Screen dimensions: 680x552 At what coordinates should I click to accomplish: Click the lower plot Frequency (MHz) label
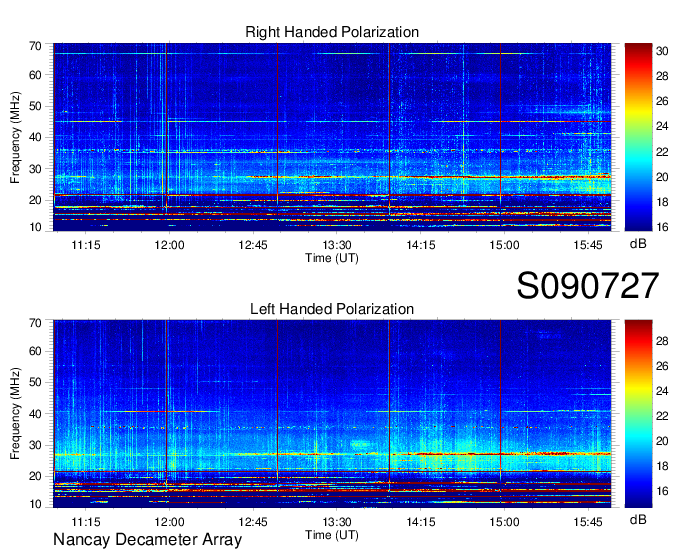(15, 414)
